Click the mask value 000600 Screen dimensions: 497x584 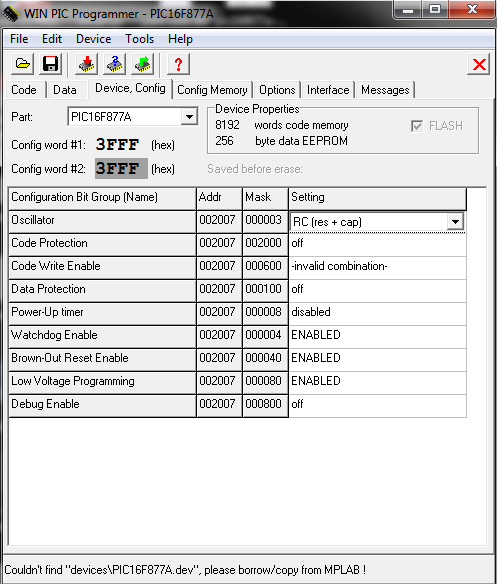click(x=265, y=267)
